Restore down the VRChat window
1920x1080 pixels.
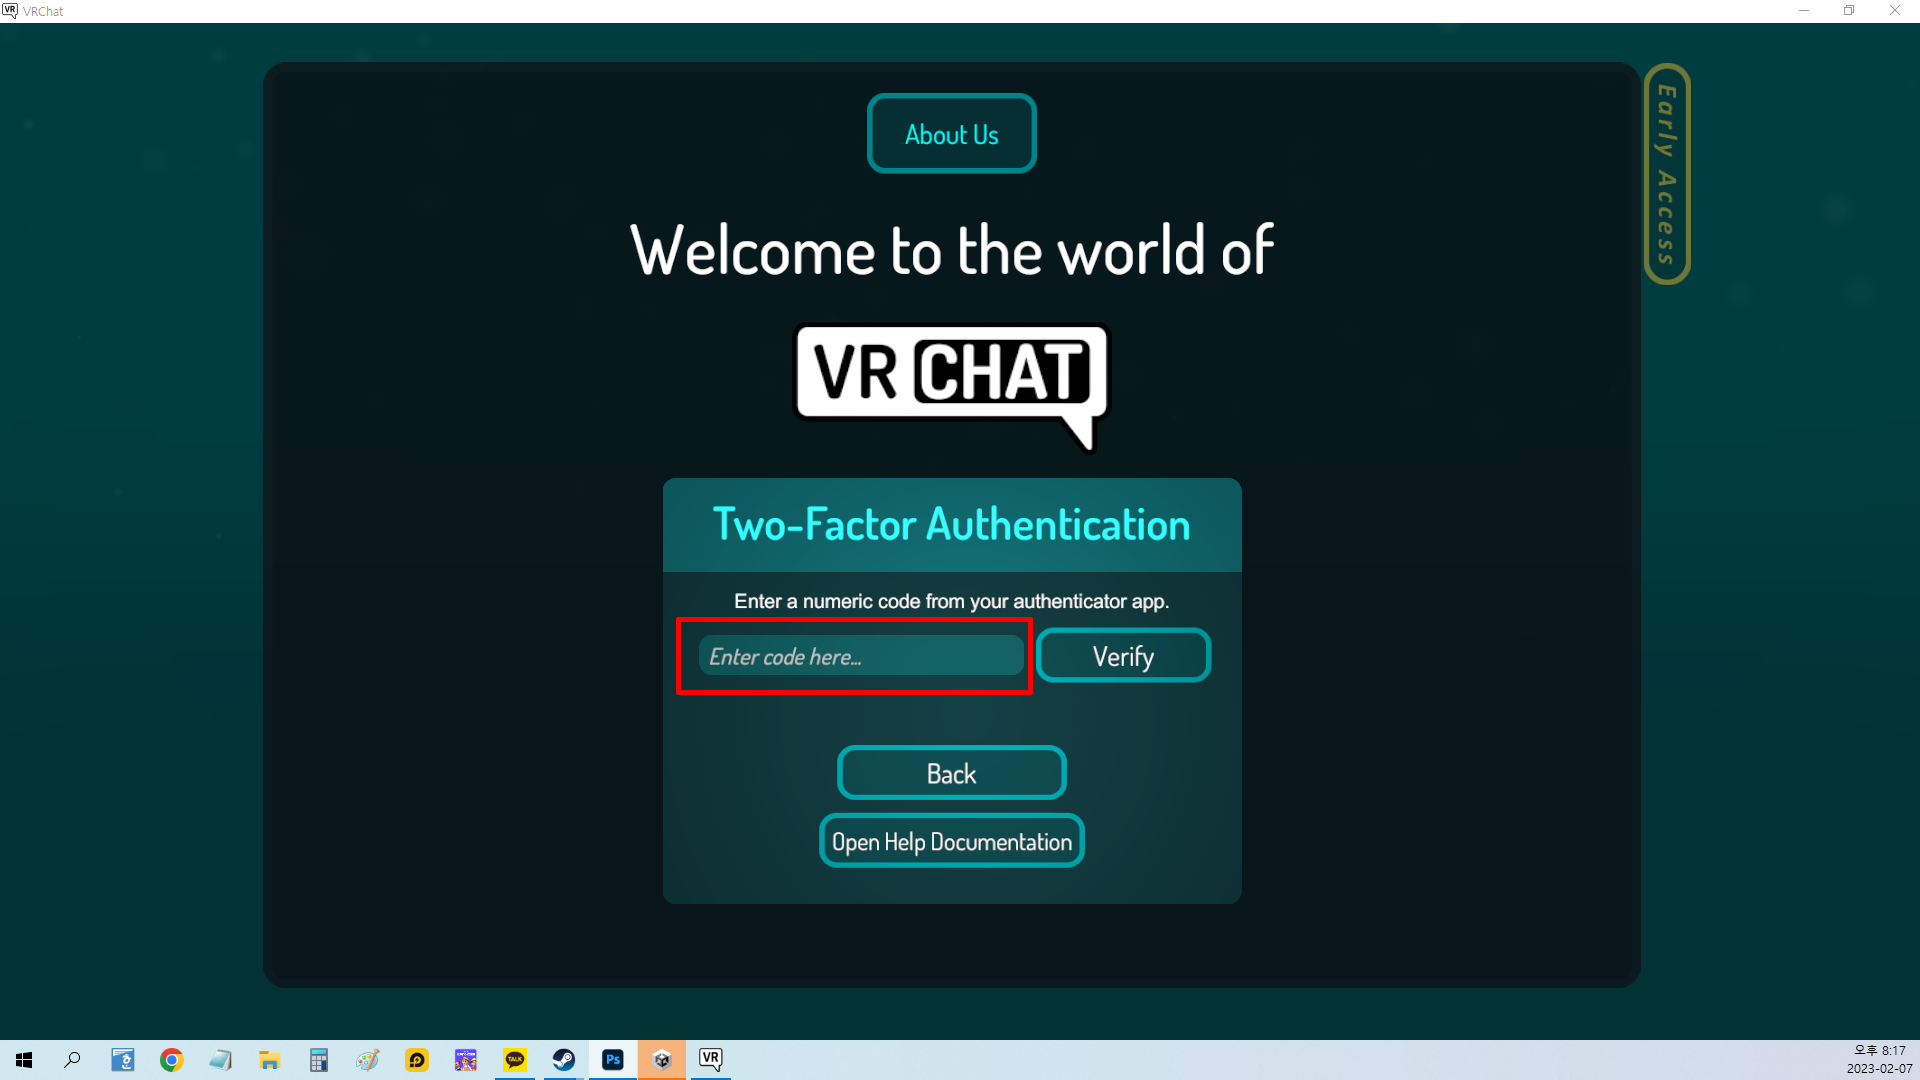(1849, 11)
